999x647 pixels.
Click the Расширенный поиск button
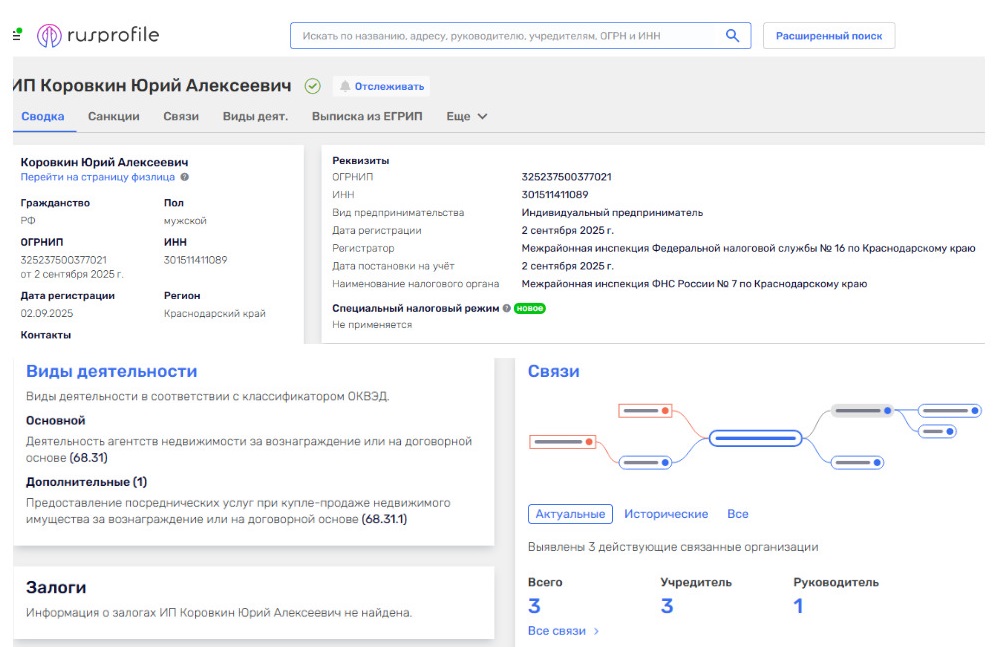[x=829, y=36]
